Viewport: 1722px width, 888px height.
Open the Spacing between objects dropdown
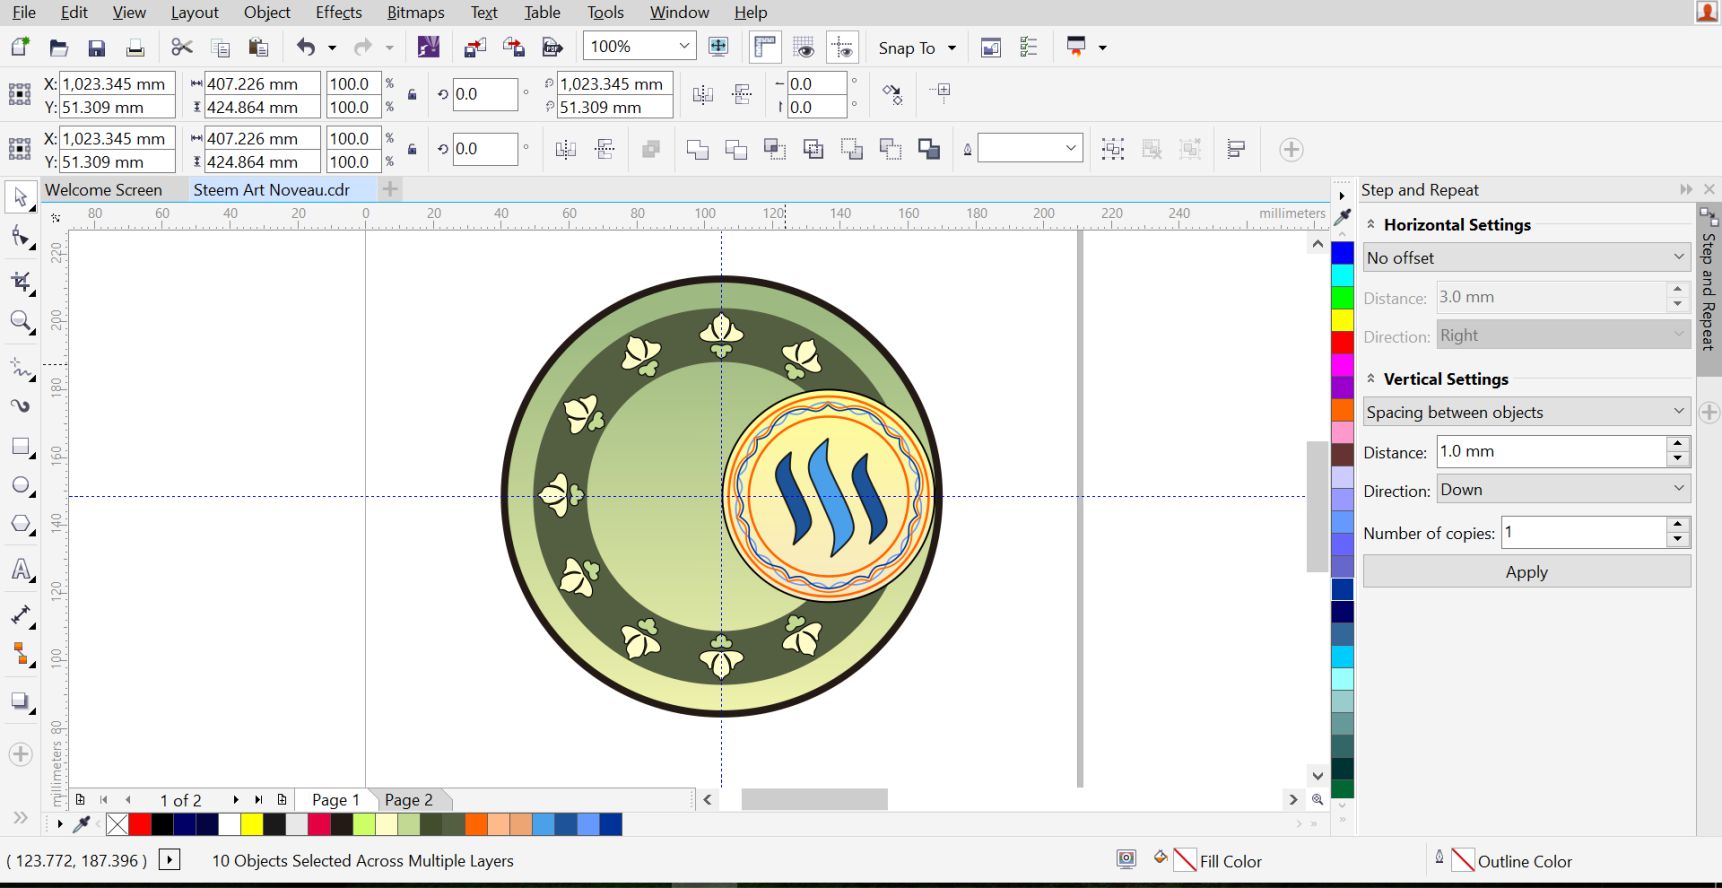(x=1526, y=412)
